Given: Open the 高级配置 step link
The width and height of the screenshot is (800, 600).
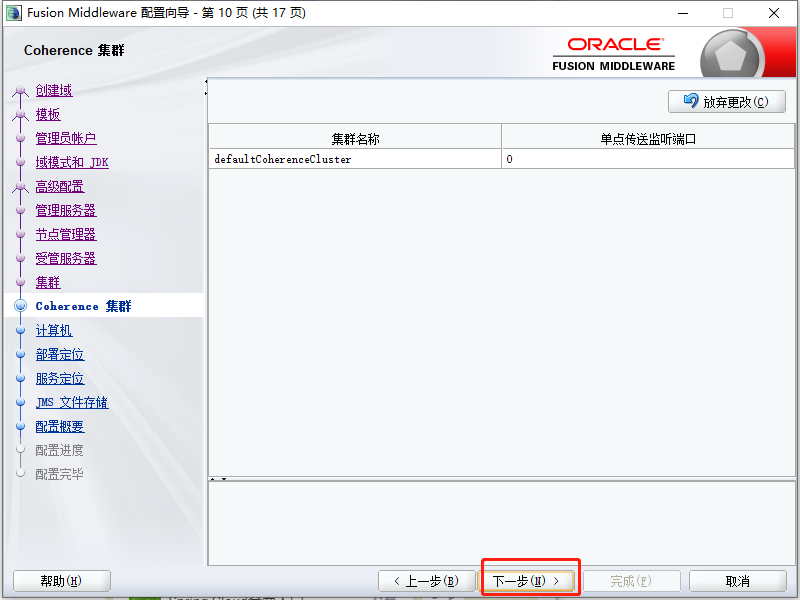Looking at the screenshot, I should point(60,186).
